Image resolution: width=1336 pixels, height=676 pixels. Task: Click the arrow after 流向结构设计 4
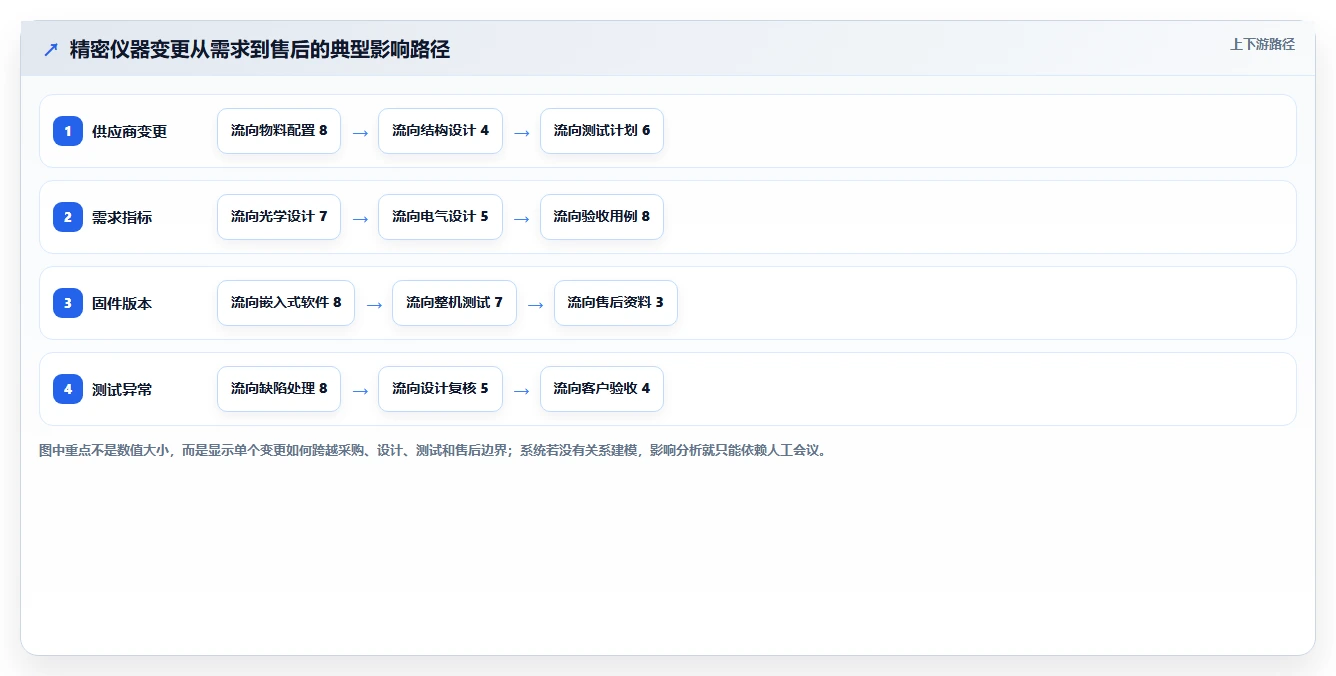521,132
